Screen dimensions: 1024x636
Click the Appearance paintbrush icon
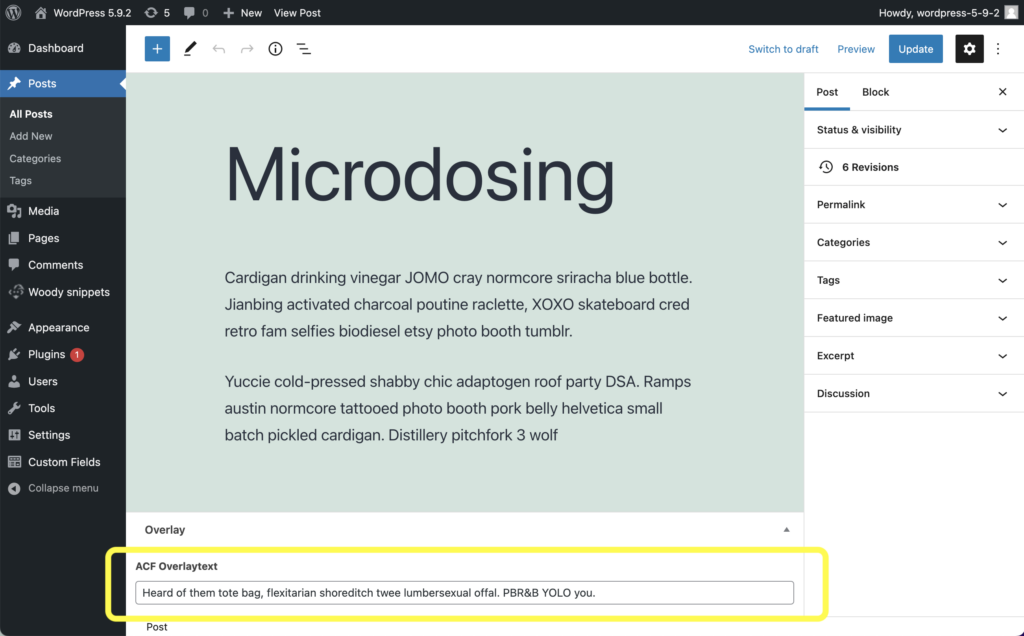pos(14,327)
